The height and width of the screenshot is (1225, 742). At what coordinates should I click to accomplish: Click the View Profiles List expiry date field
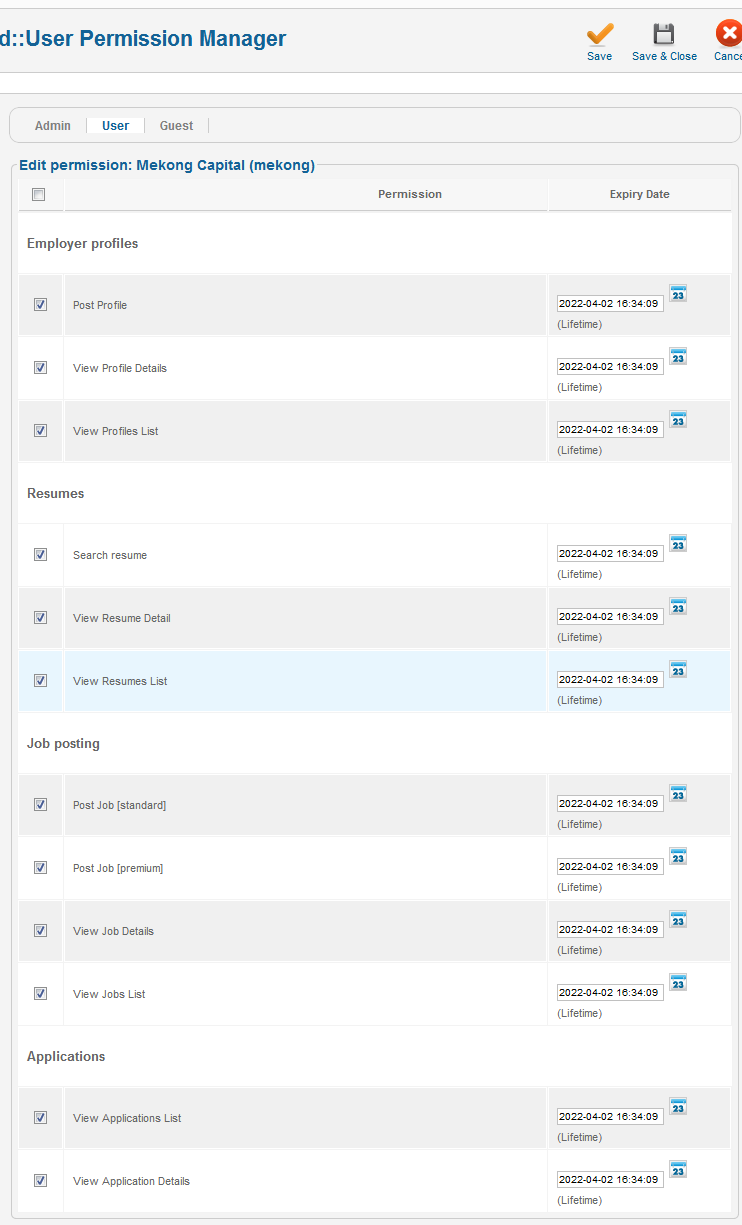pyautogui.click(x=610, y=430)
